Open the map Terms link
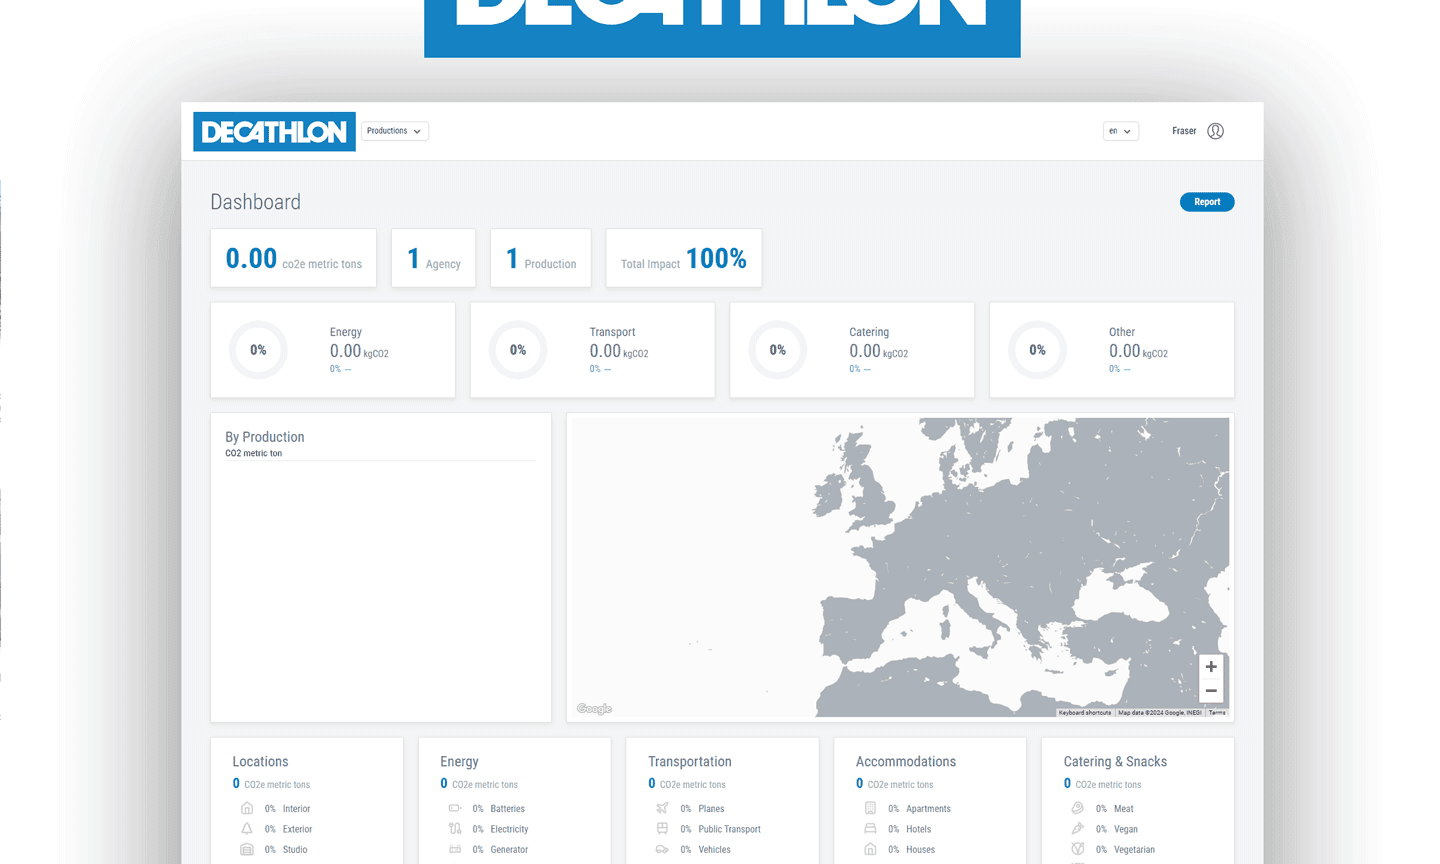 [x=1216, y=712]
